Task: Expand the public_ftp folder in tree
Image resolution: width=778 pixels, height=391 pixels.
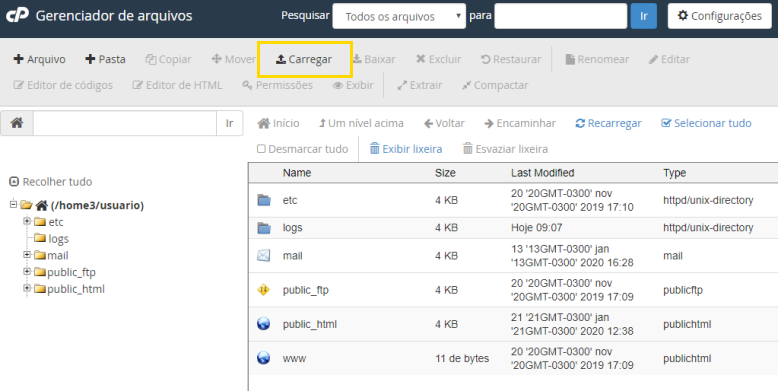Action: pyautogui.click(x=27, y=271)
